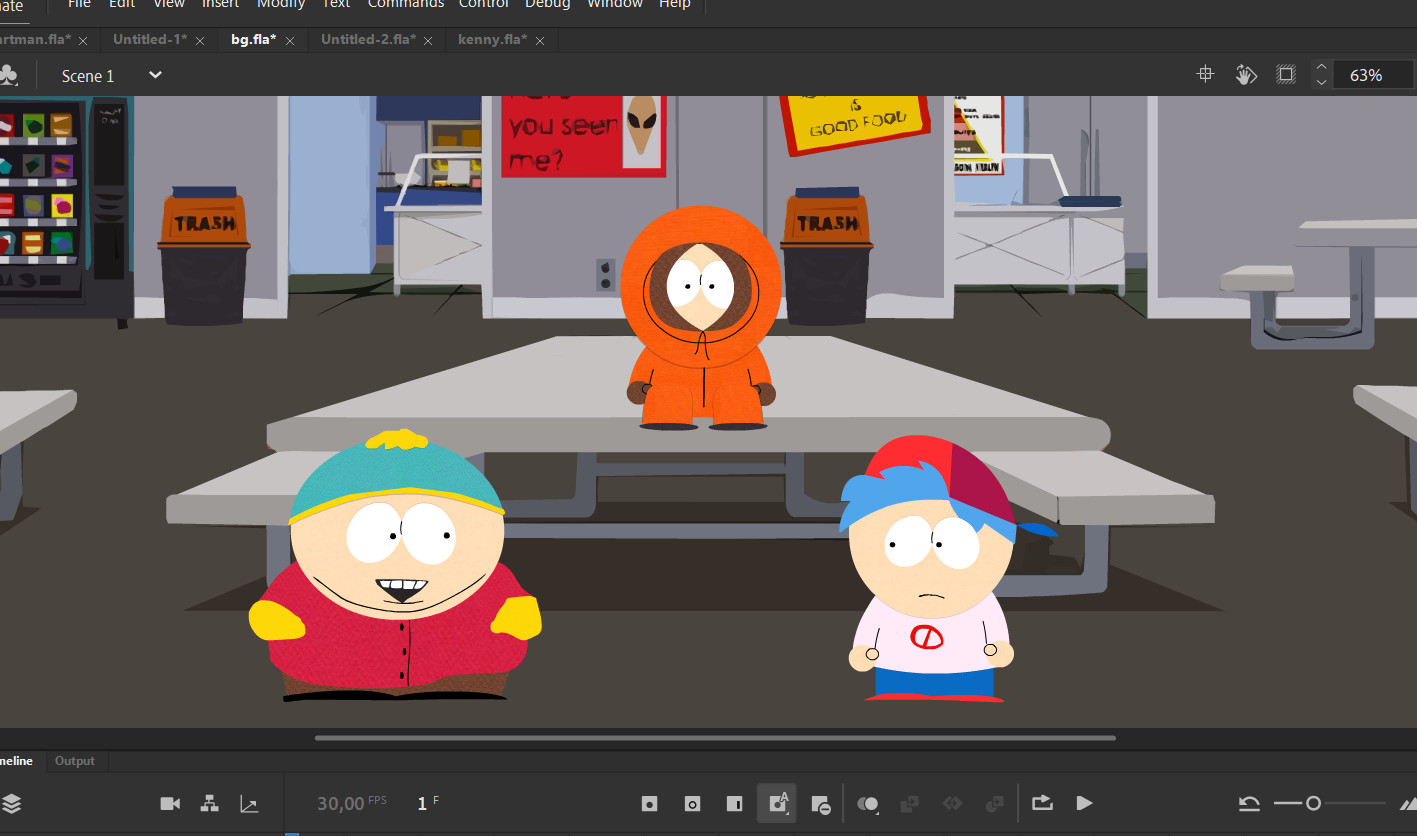Select the stage rotation tool icon
Image resolution: width=1417 pixels, height=836 pixels.
pyautogui.click(x=1245, y=75)
